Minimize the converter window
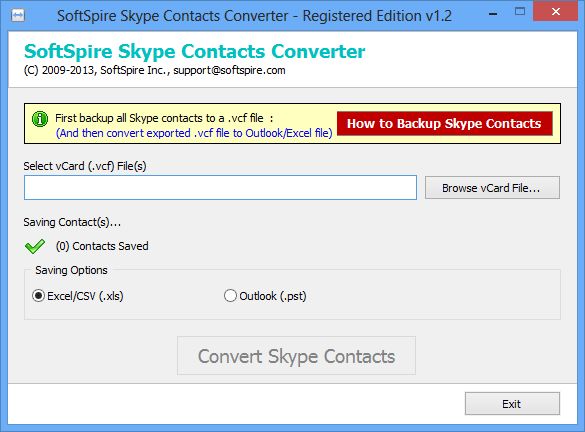 click(x=493, y=14)
